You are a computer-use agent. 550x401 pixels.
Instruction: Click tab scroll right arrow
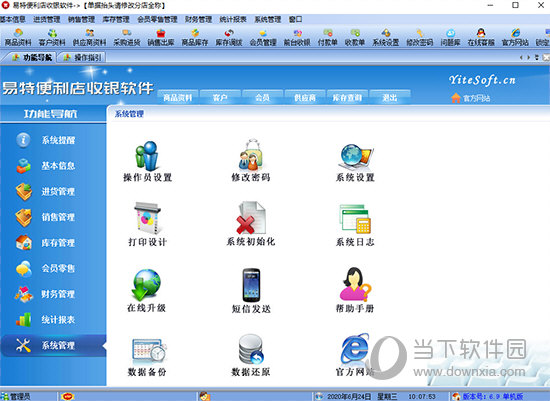click(529, 57)
